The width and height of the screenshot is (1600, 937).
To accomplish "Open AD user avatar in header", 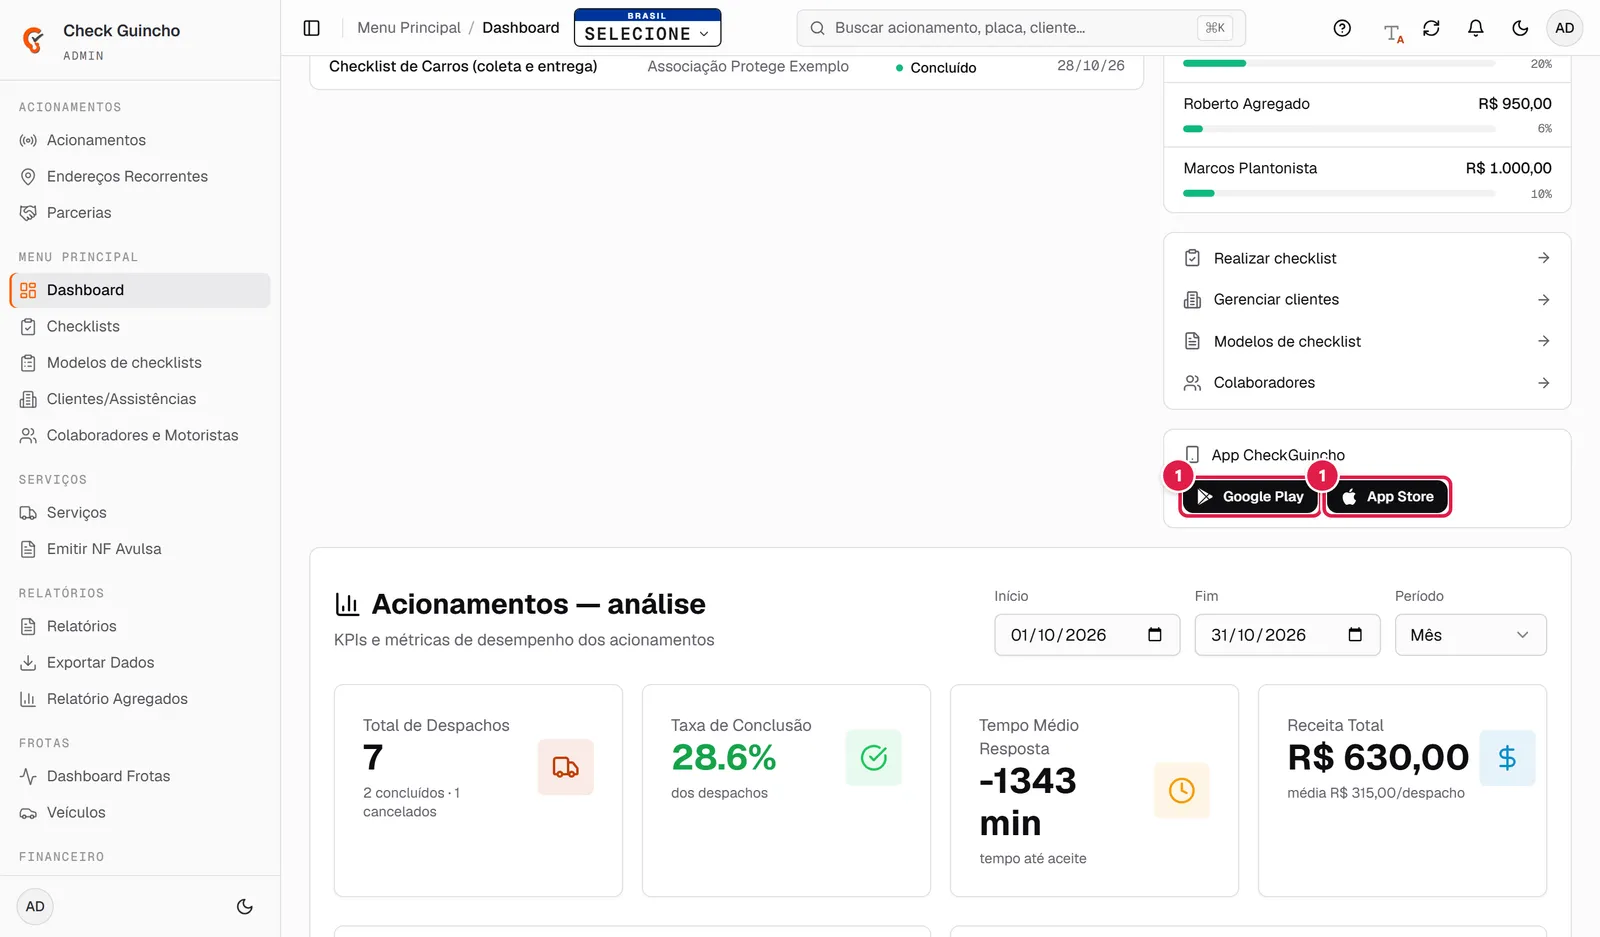I will point(1565,28).
